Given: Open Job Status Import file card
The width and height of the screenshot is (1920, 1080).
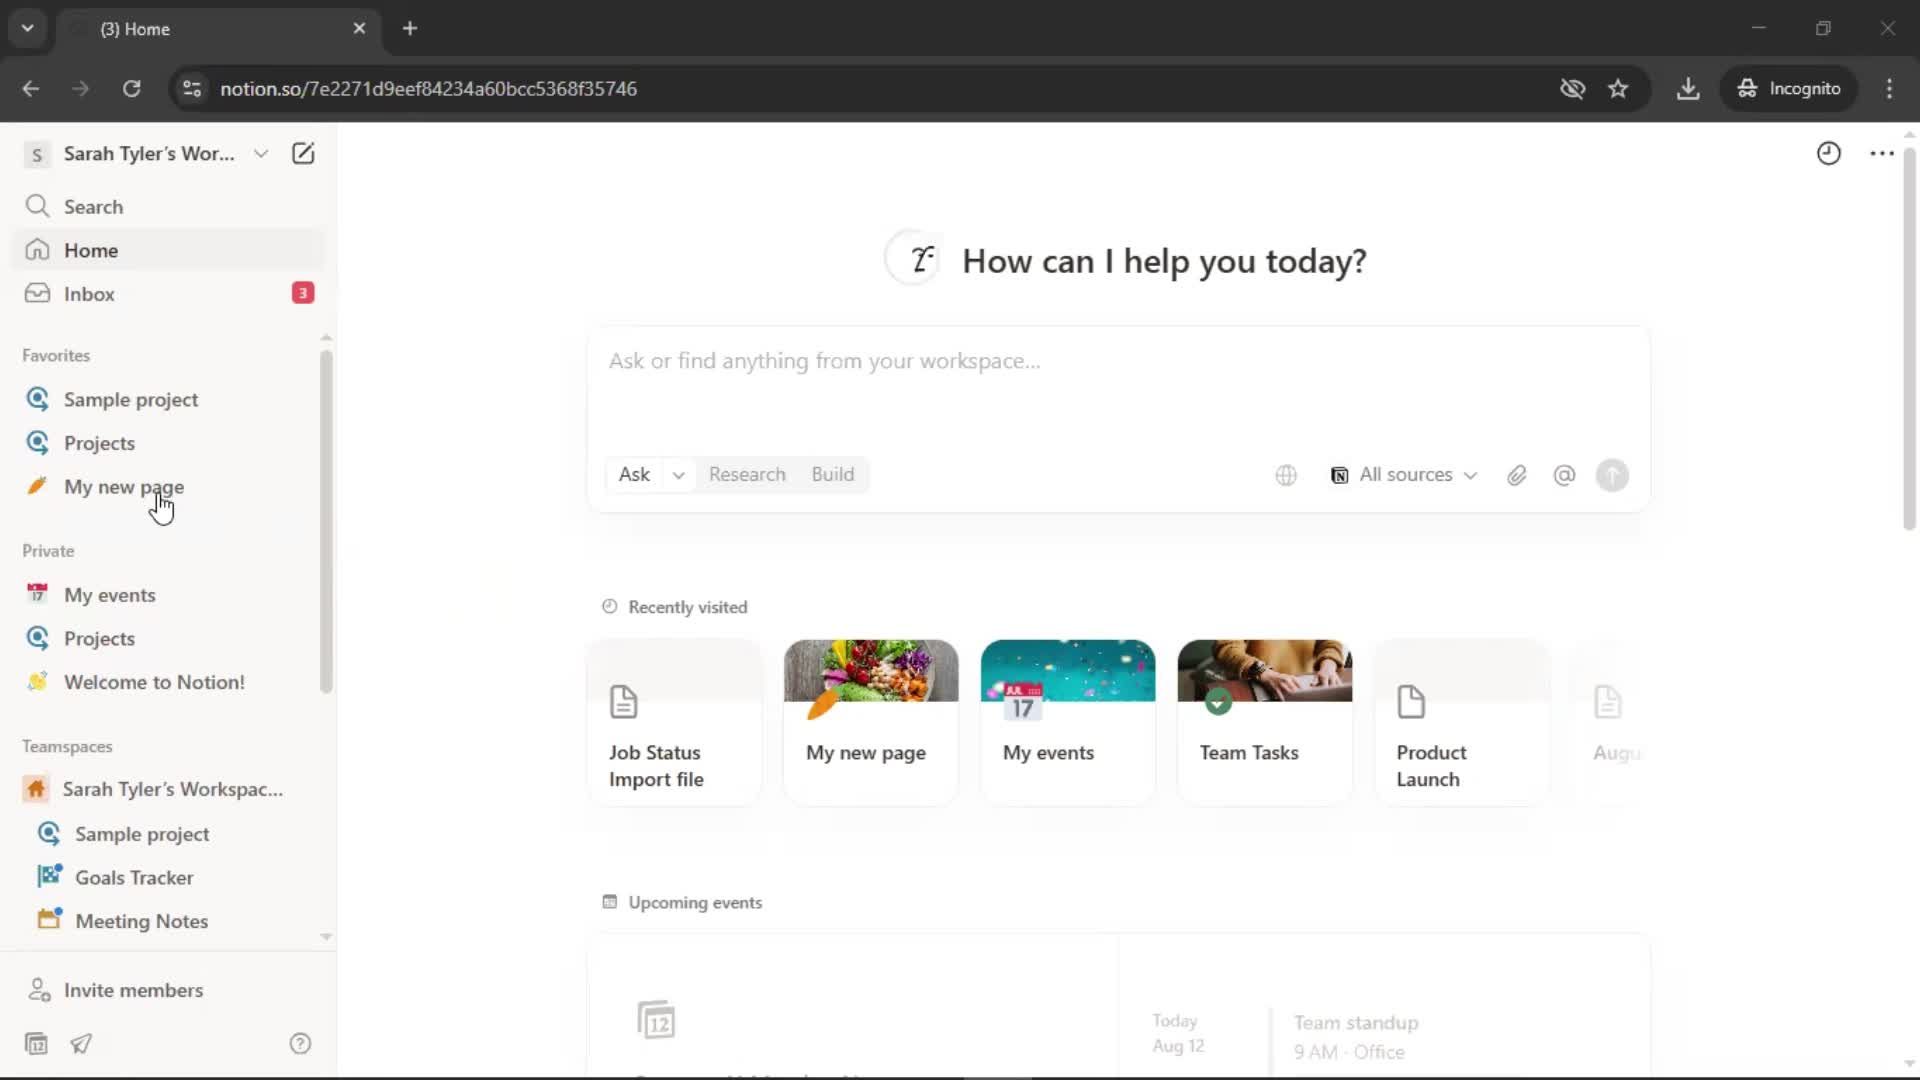Looking at the screenshot, I should pyautogui.click(x=675, y=722).
